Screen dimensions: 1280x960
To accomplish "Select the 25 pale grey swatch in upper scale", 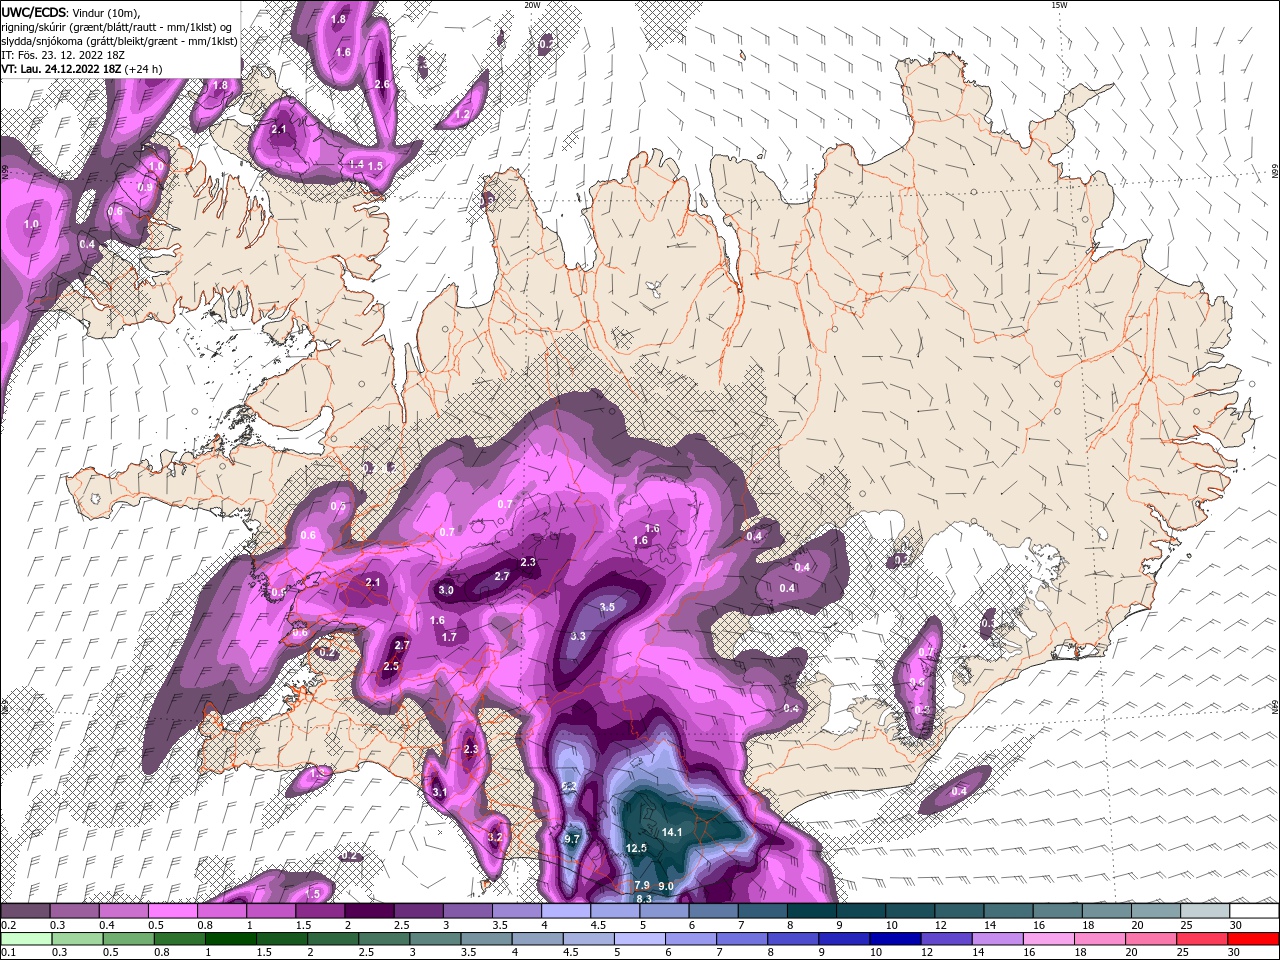I will click(x=1205, y=911).
